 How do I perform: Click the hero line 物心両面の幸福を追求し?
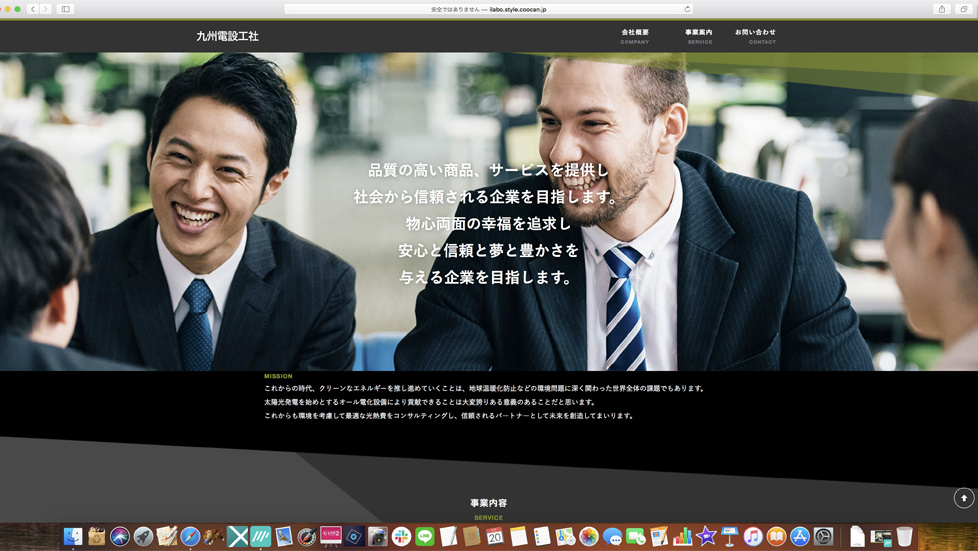pos(488,223)
